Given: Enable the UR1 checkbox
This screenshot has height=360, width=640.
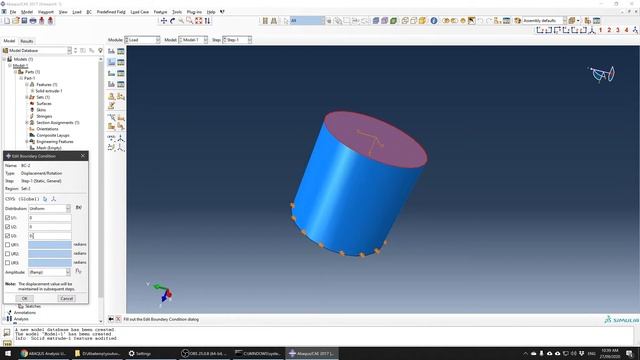Looking at the screenshot, I should click(x=7, y=244).
